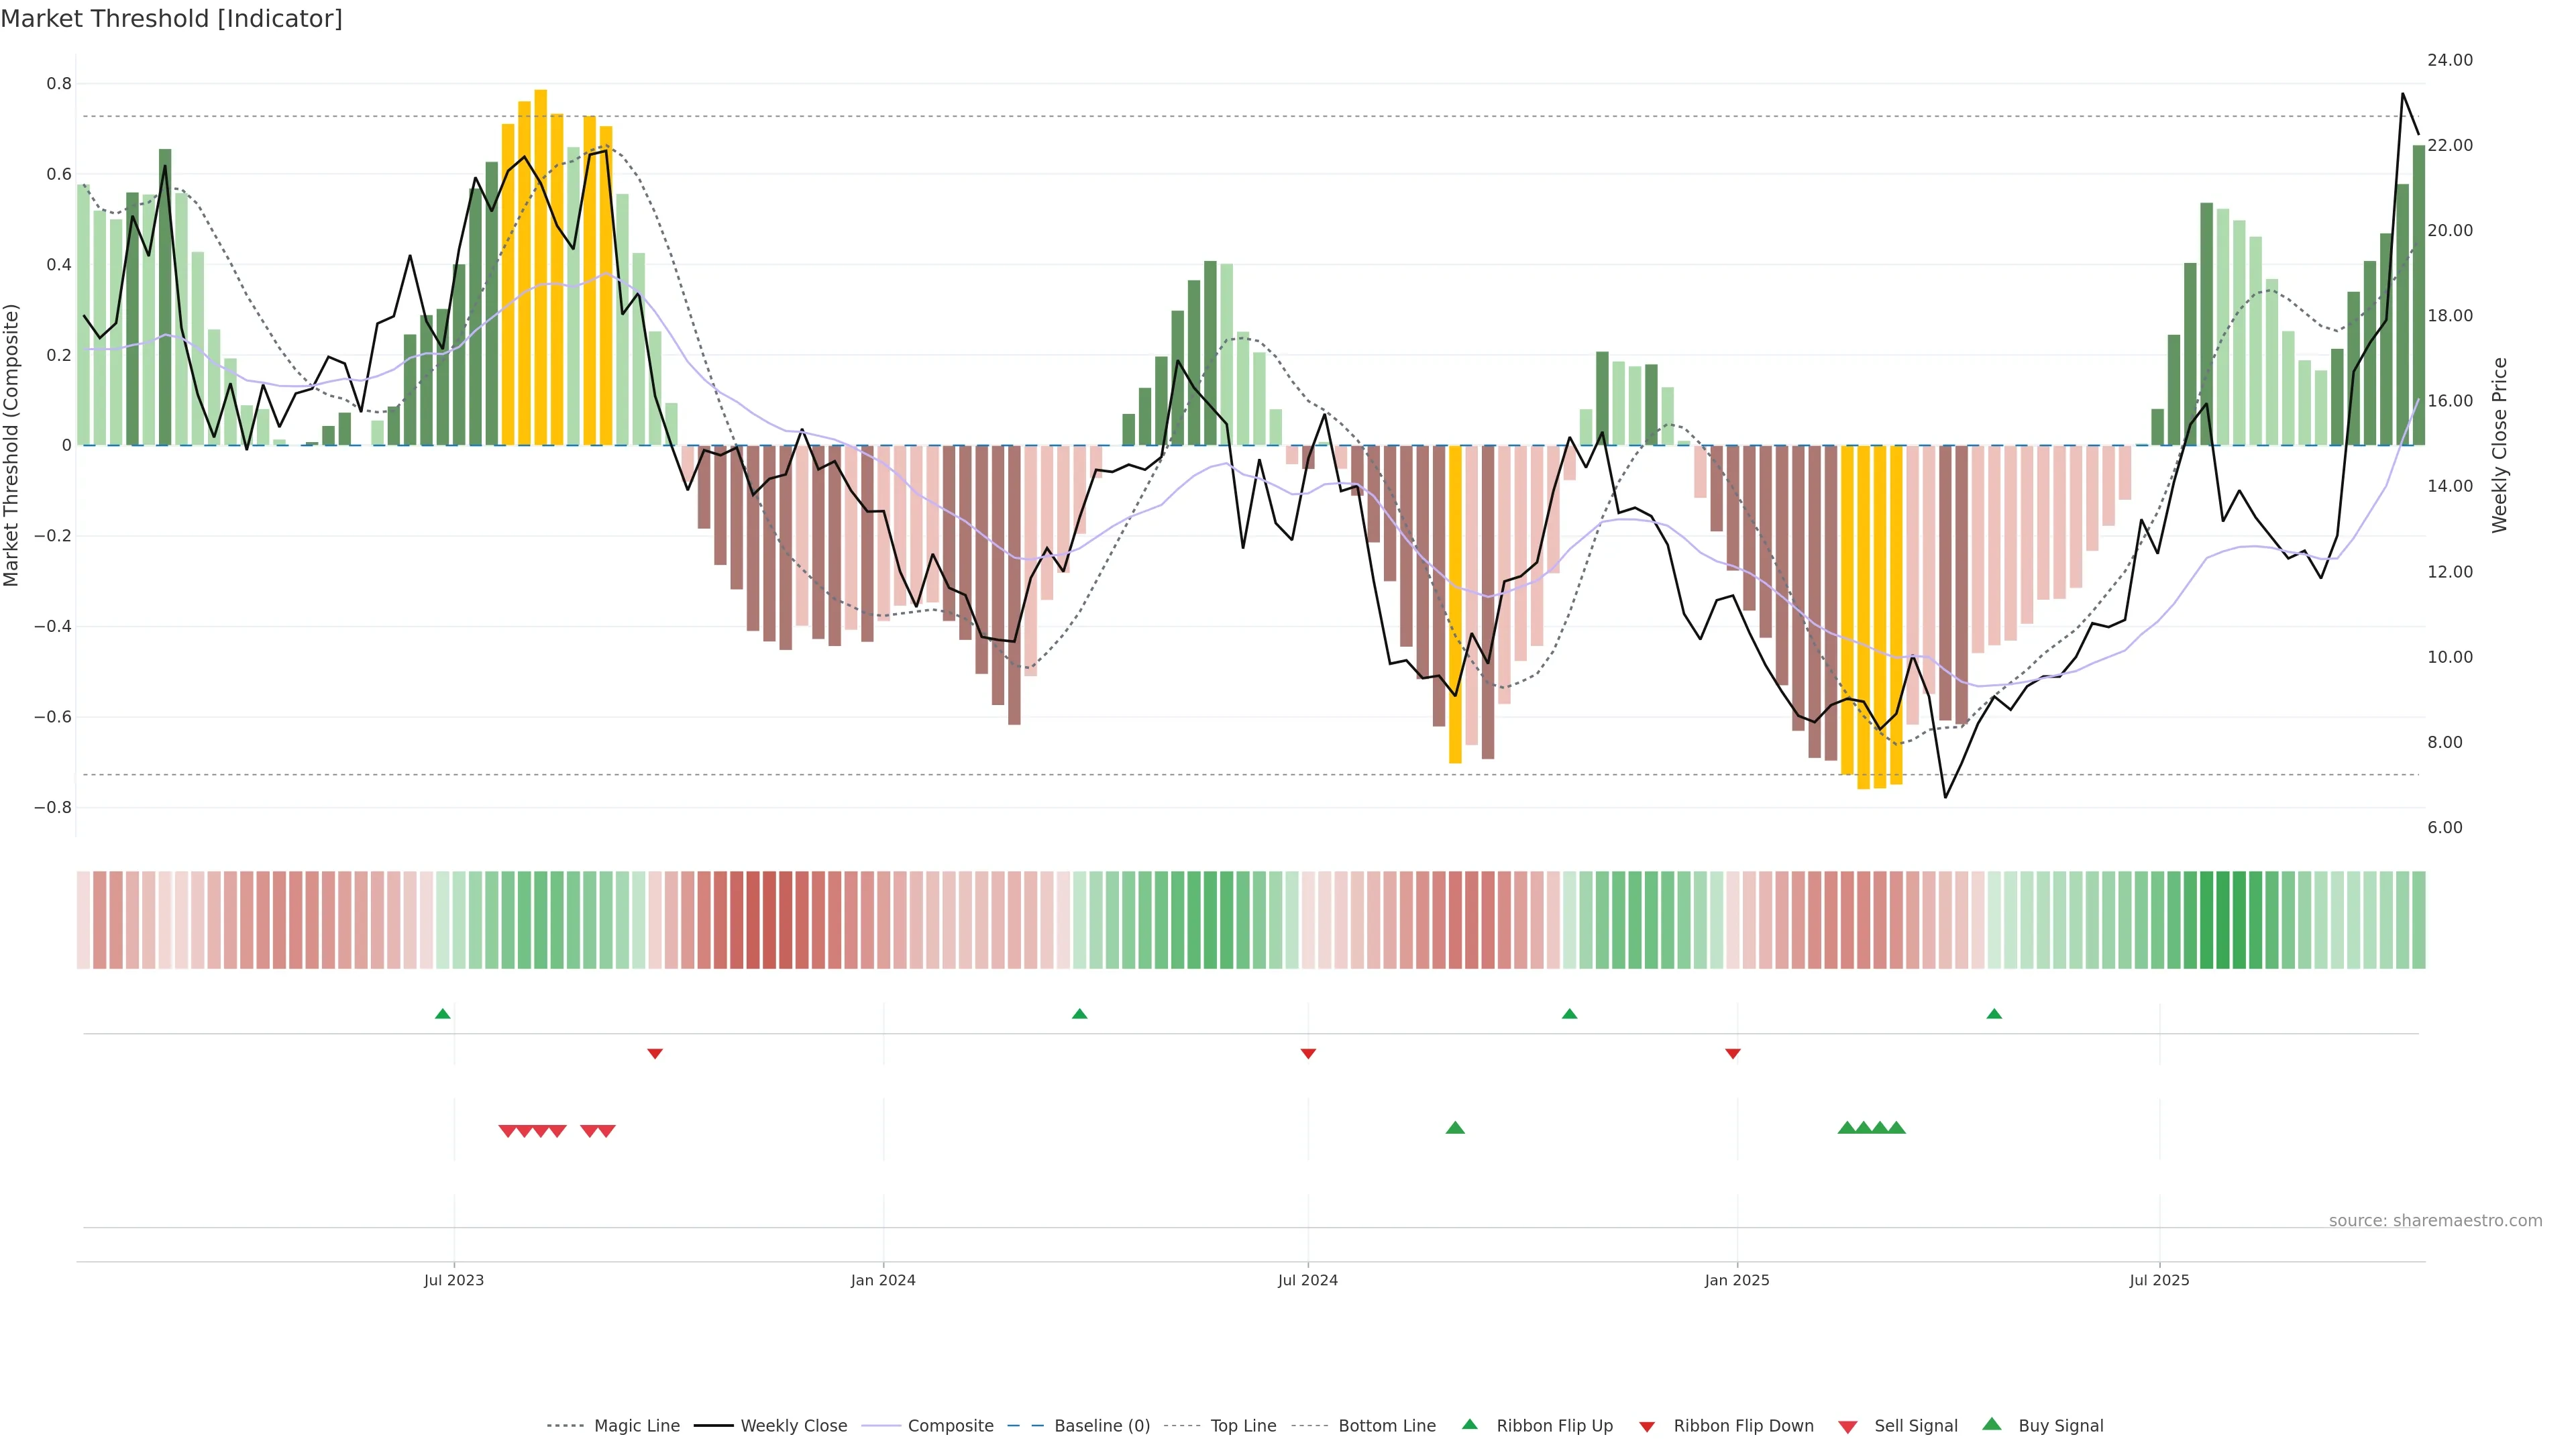Click the red flip down marker at Jul 2024
2576x1449 pixels.
click(1308, 1053)
